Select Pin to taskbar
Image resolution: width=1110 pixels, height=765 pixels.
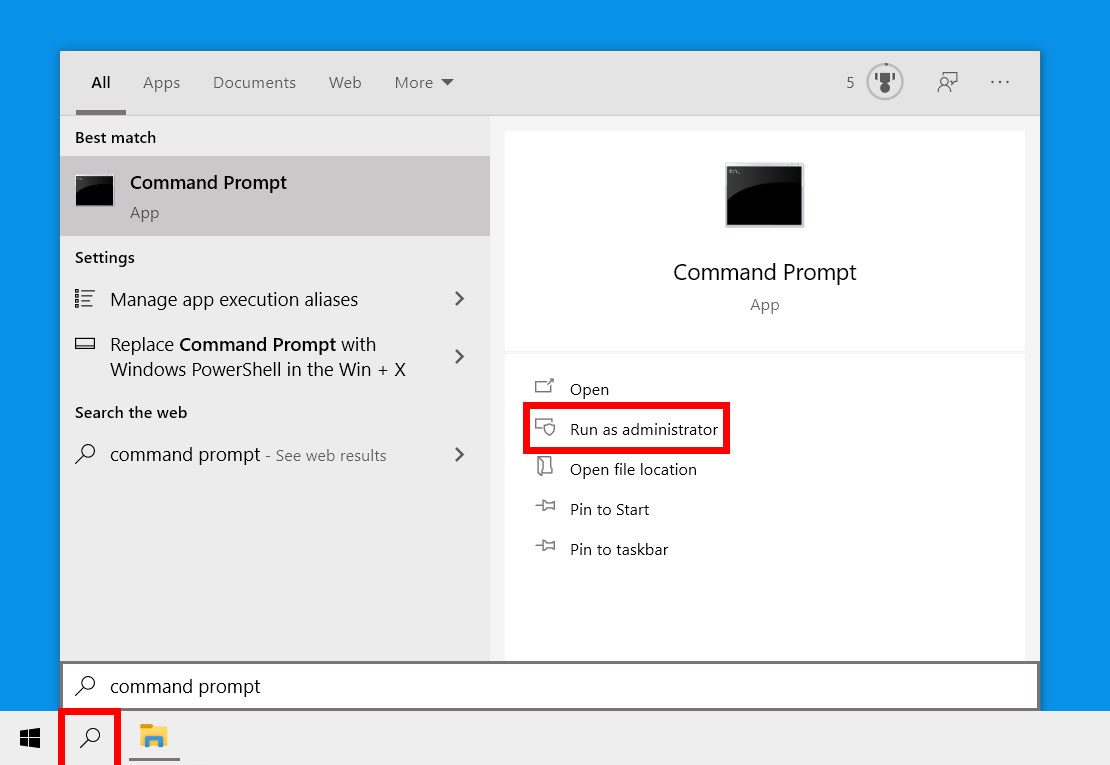[x=619, y=549]
